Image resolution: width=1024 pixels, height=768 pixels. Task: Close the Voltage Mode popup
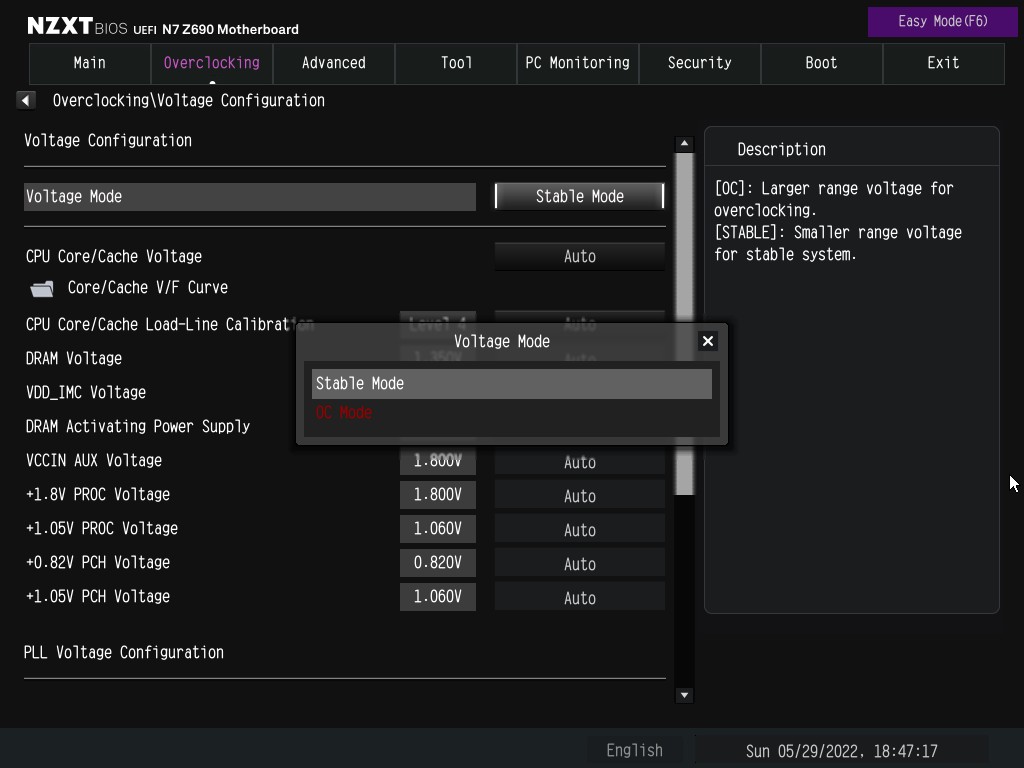[x=708, y=341]
